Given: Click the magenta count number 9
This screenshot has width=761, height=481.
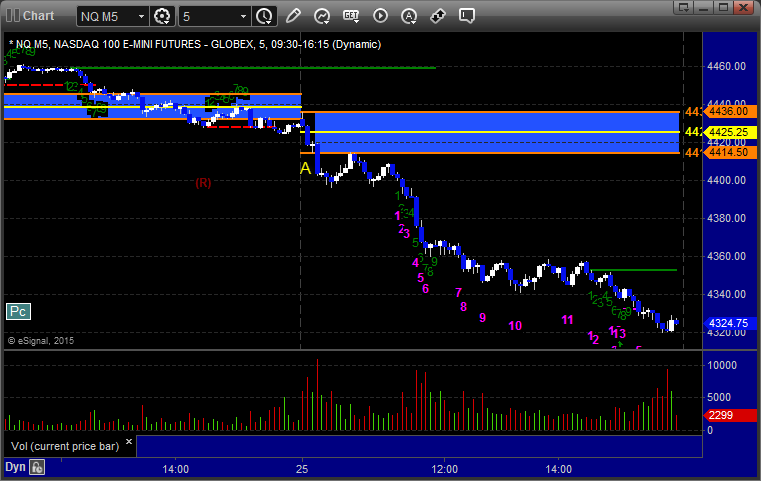Looking at the screenshot, I should point(482,317).
